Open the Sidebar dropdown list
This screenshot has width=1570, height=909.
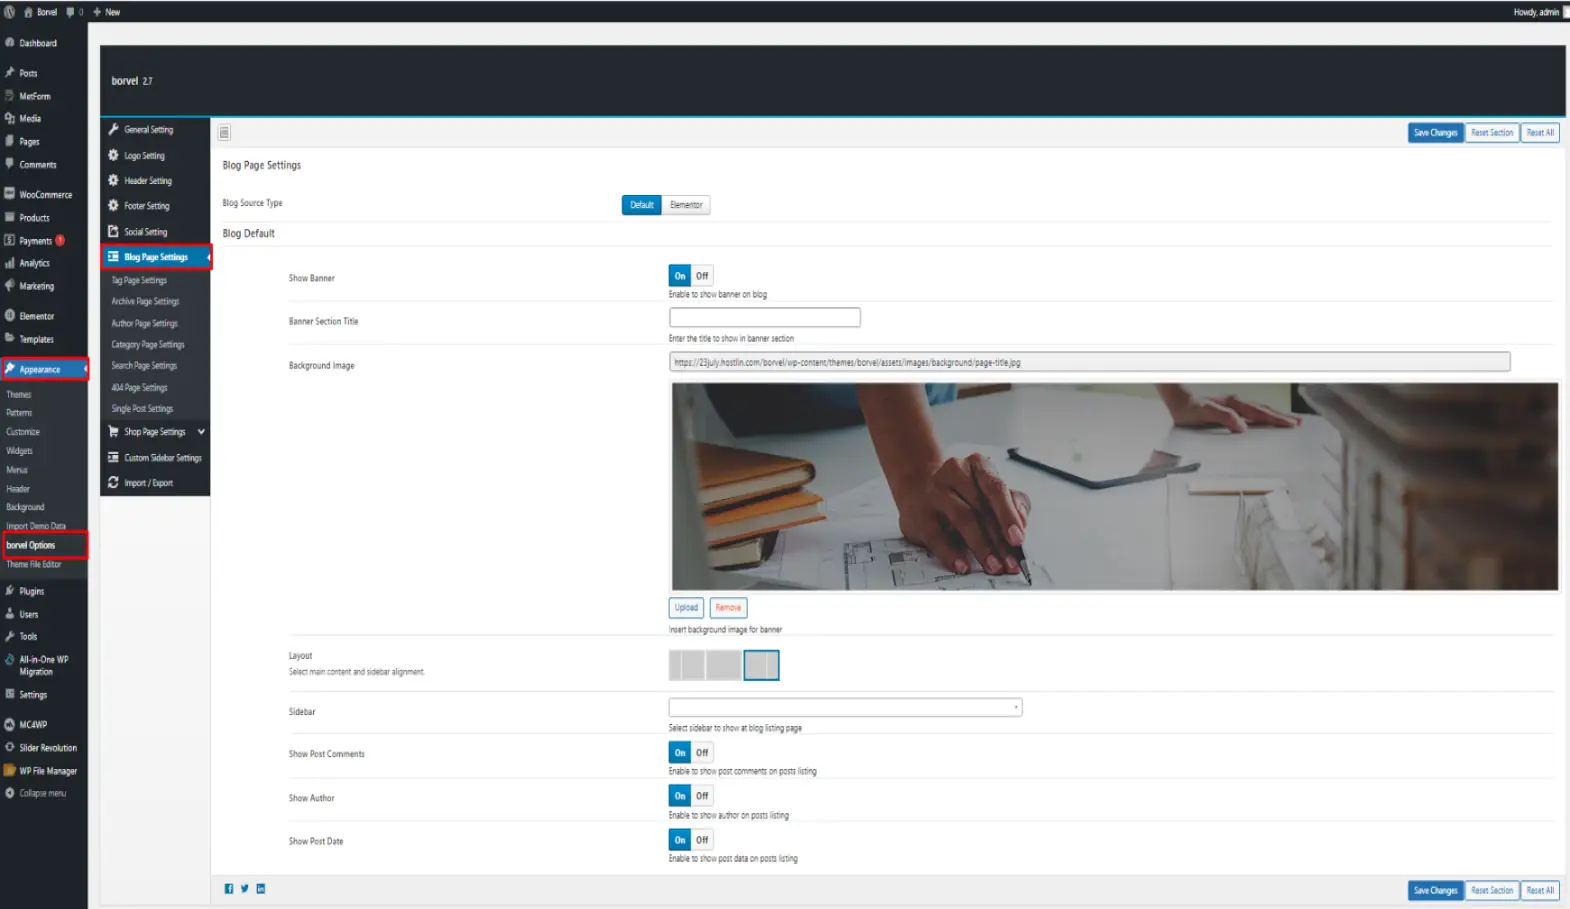click(845, 708)
